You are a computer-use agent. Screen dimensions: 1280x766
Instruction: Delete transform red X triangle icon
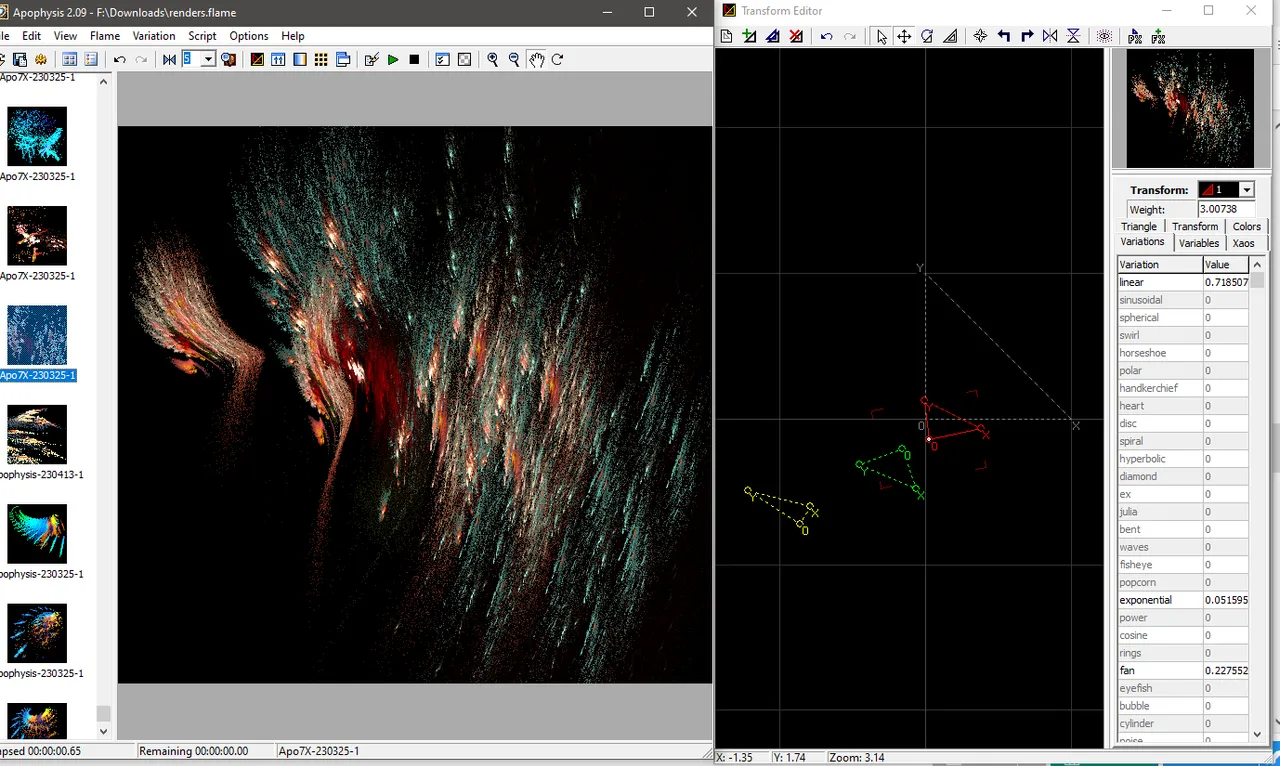click(x=796, y=37)
